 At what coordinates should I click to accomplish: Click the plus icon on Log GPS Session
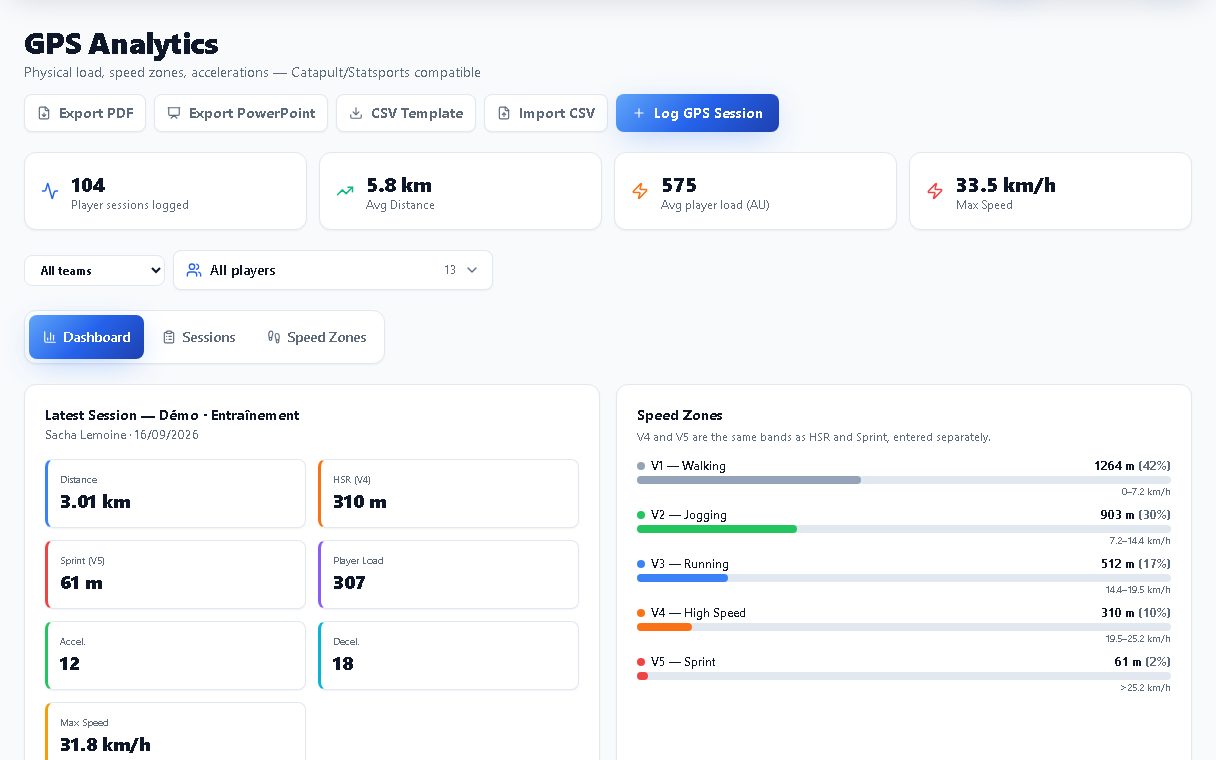point(639,113)
